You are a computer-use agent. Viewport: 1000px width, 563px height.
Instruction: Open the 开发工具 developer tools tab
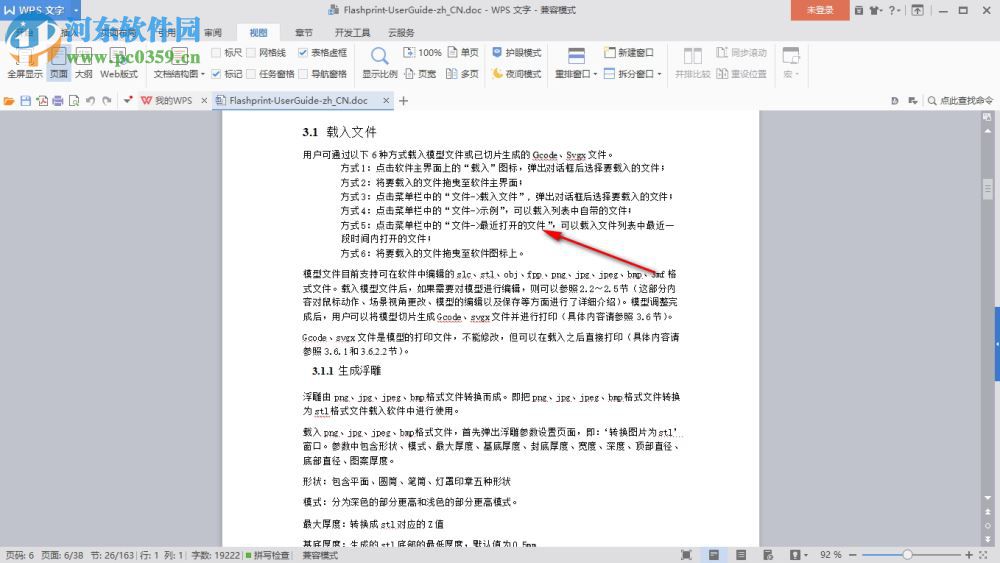(352, 33)
